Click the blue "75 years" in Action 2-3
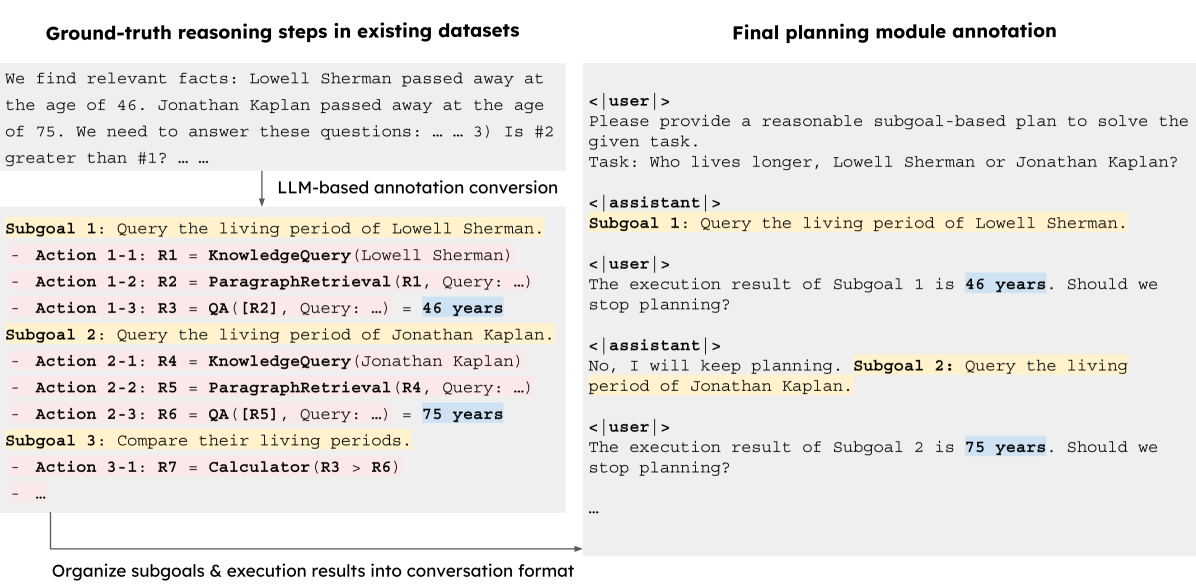The height and width of the screenshot is (586, 1196). click(462, 414)
